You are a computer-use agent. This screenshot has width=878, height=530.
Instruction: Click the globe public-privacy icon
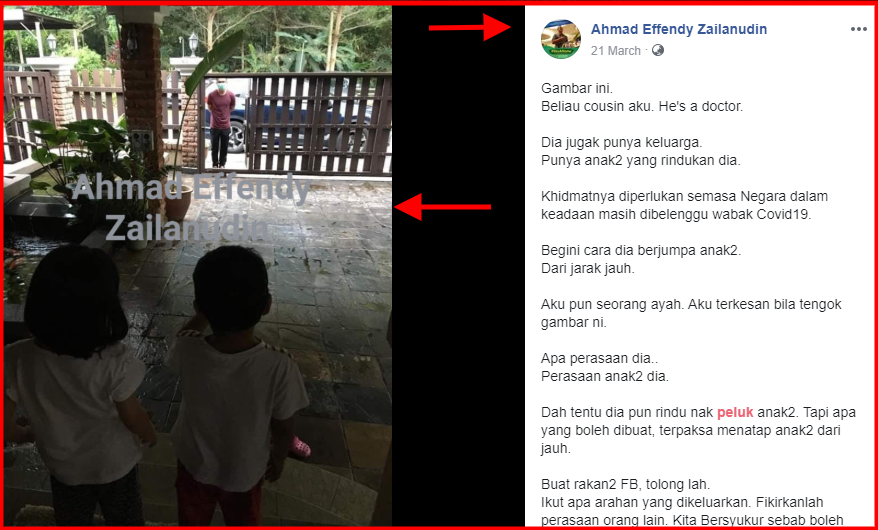658,50
